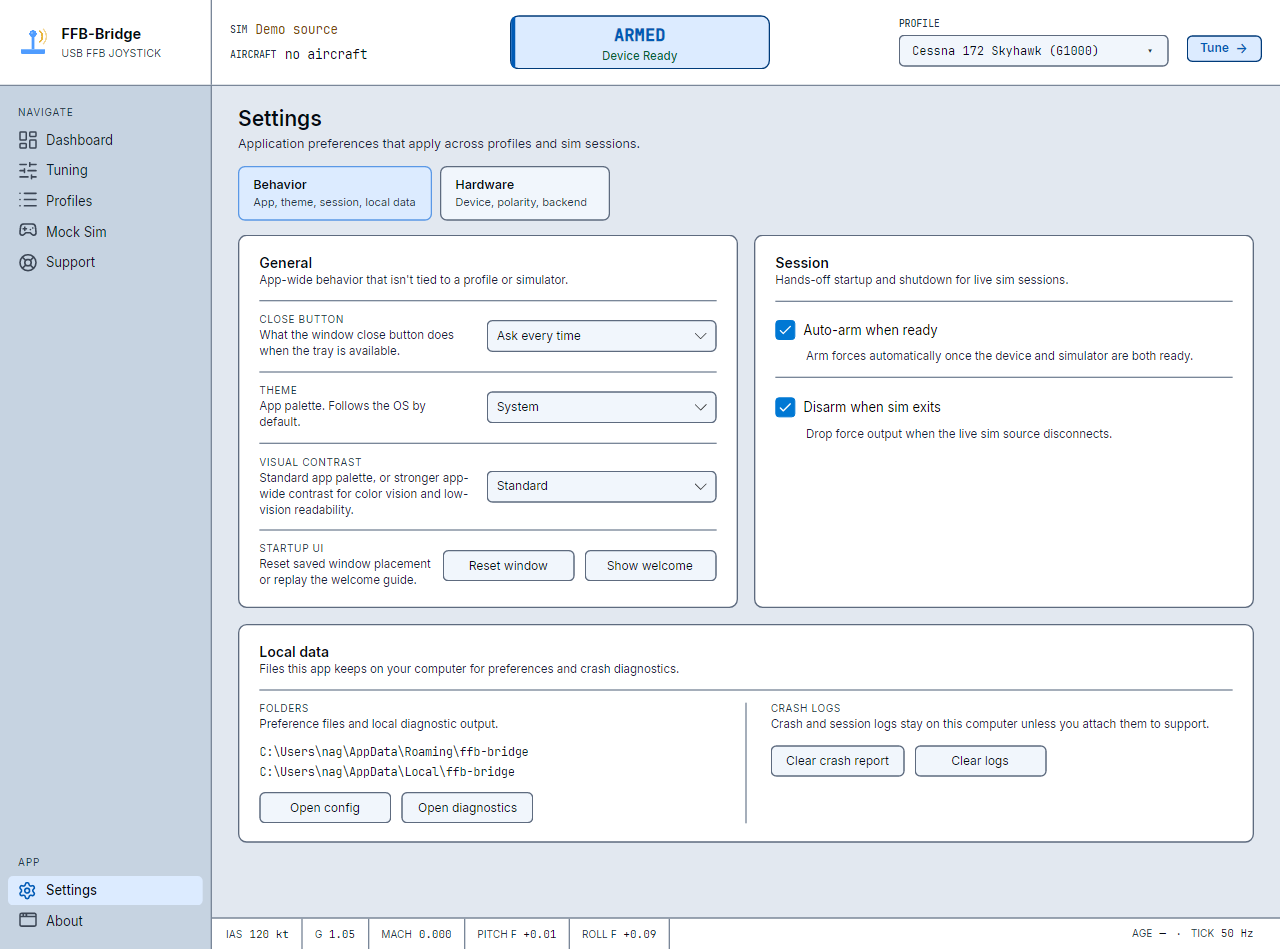Click the SIM Demo source label
This screenshot has height=949, width=1280.
point(284,30)
